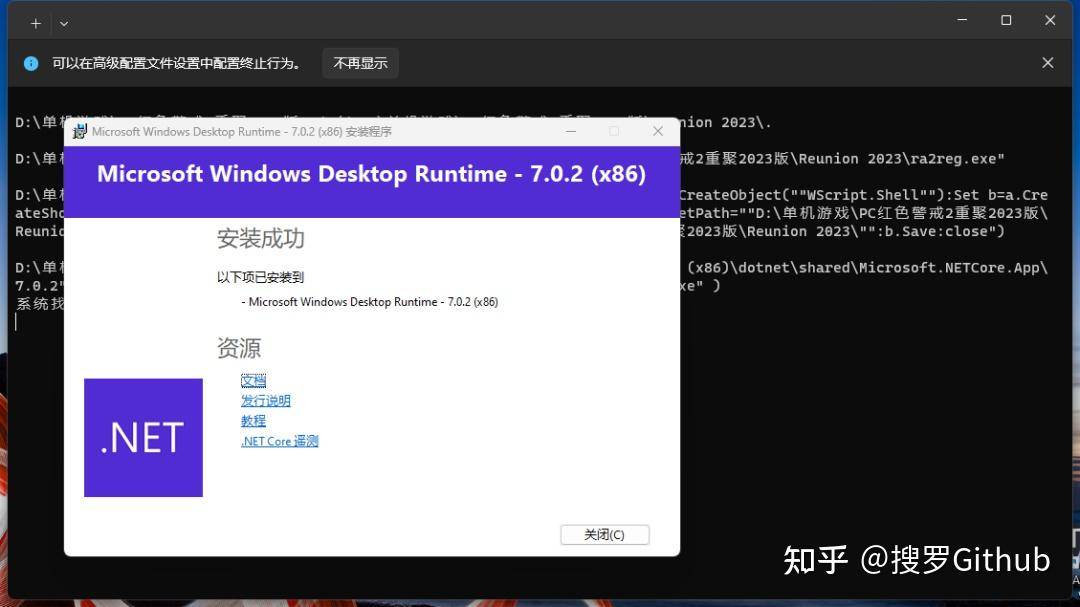Open a new terminal tab with plus icon

point(36,23)
